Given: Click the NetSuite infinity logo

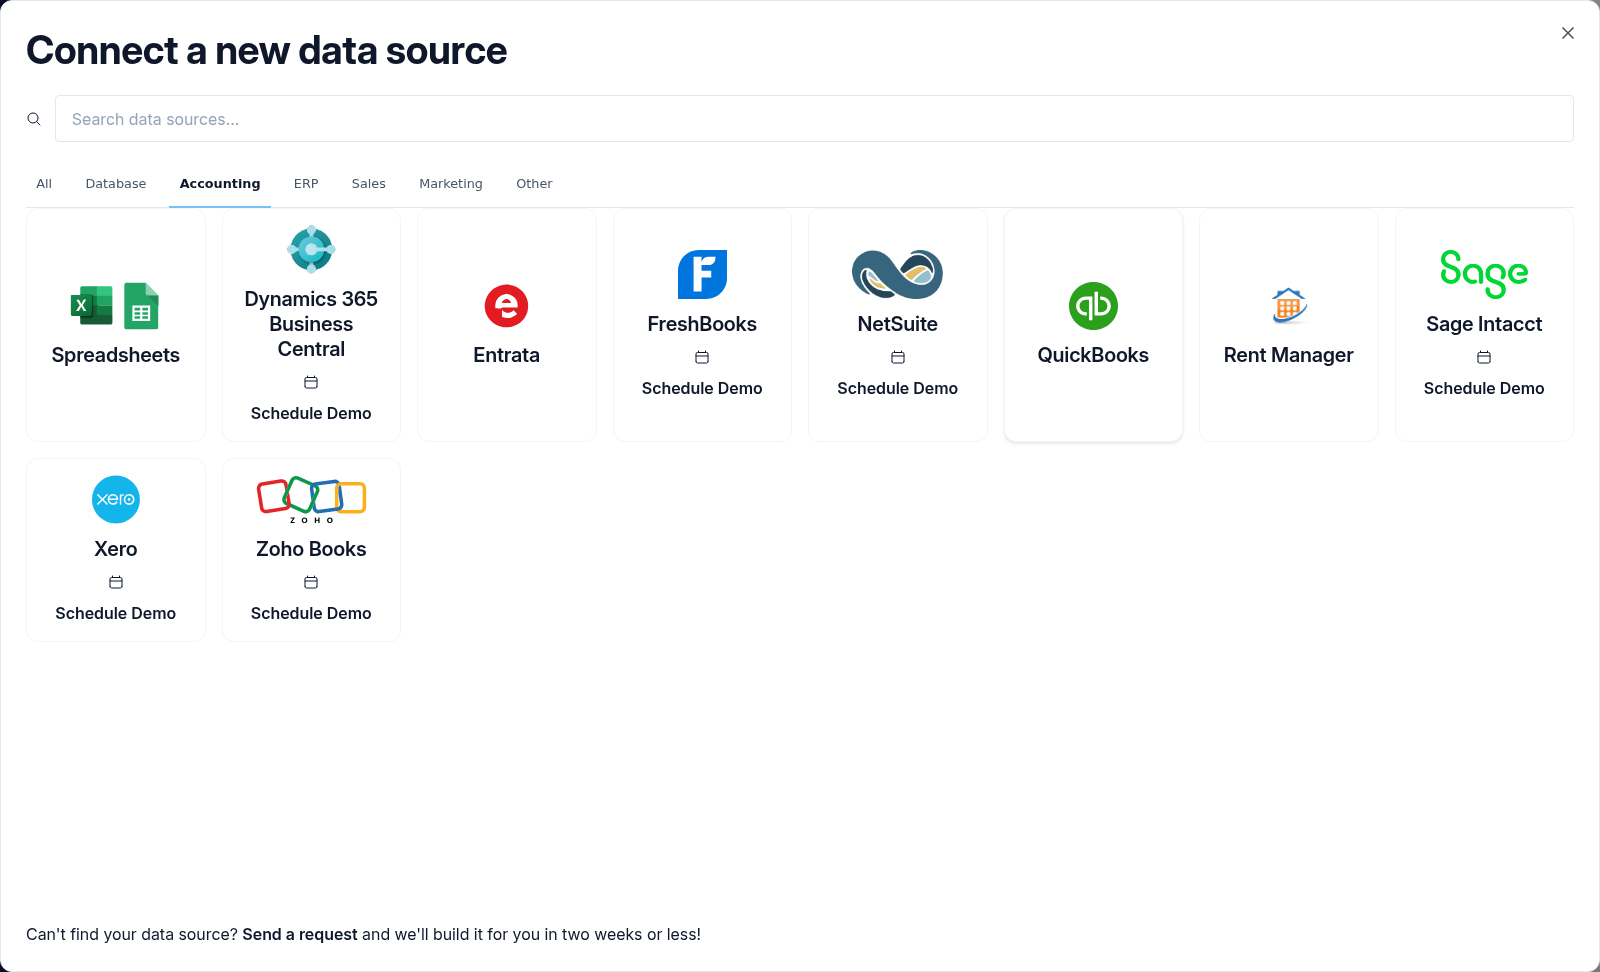Looking at the screenshot, I should [897, 274].
